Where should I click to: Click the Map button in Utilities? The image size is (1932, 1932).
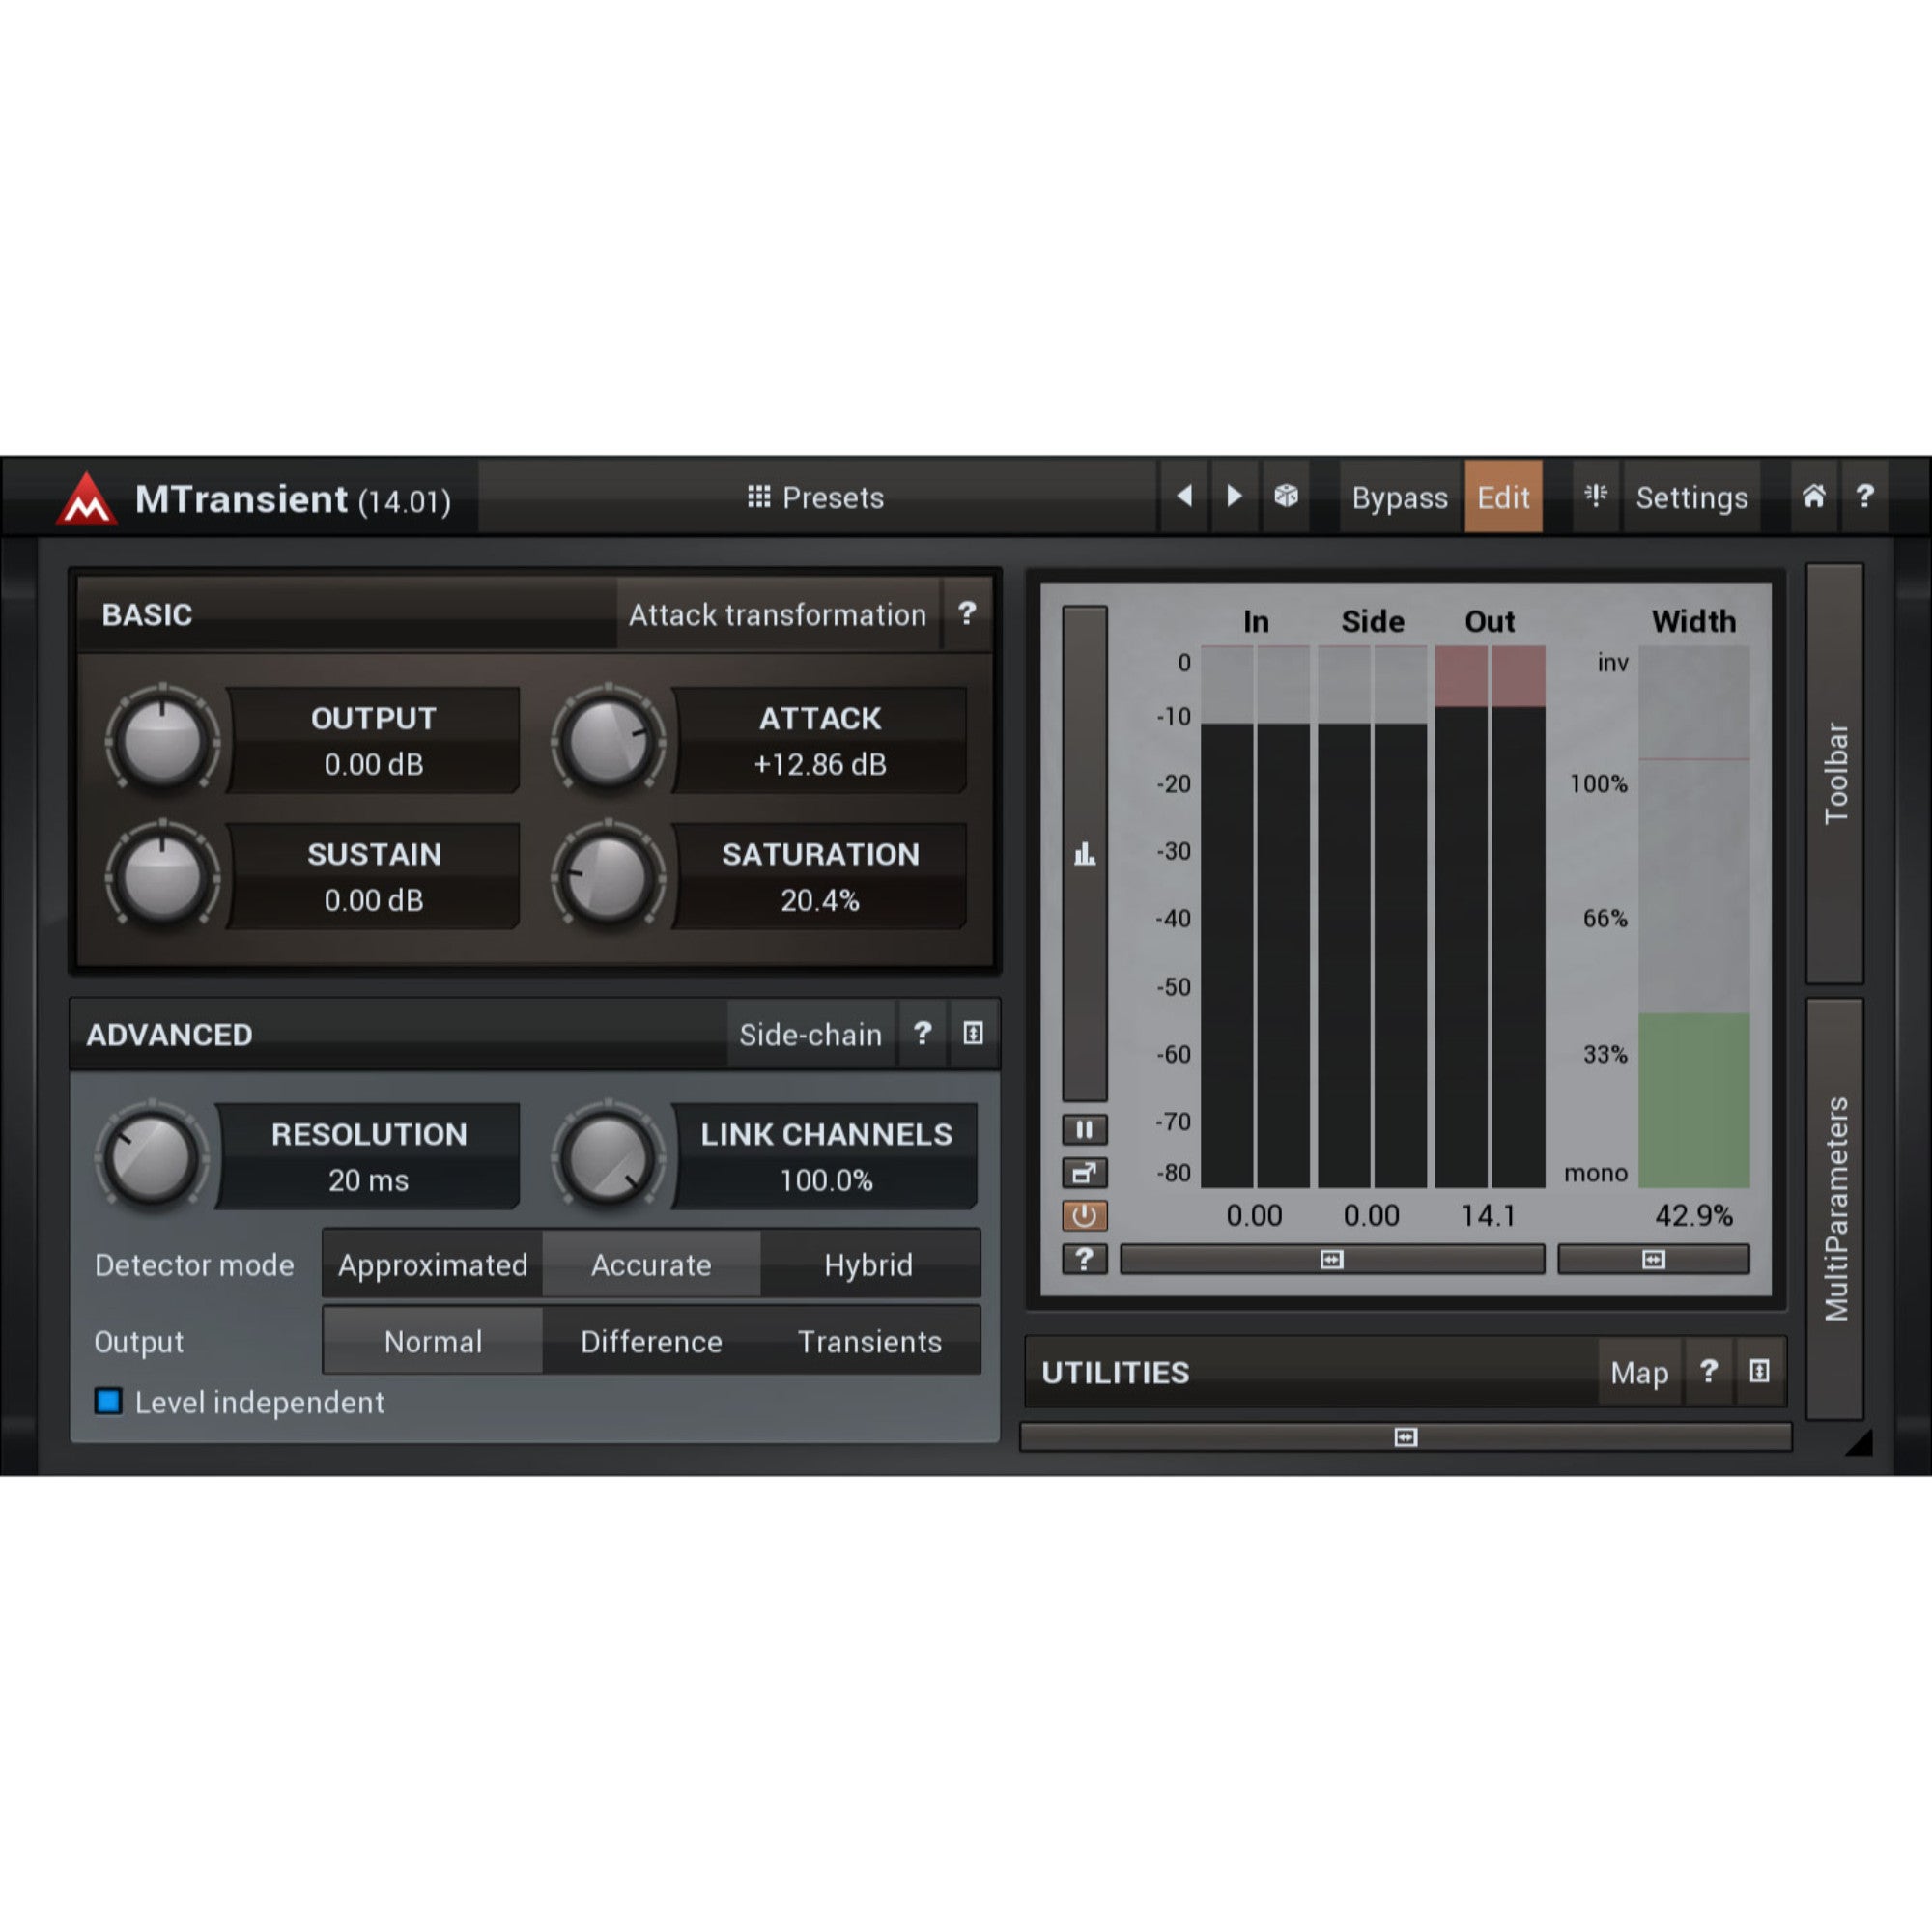pyautogui.click(x=1640, y=1372)
